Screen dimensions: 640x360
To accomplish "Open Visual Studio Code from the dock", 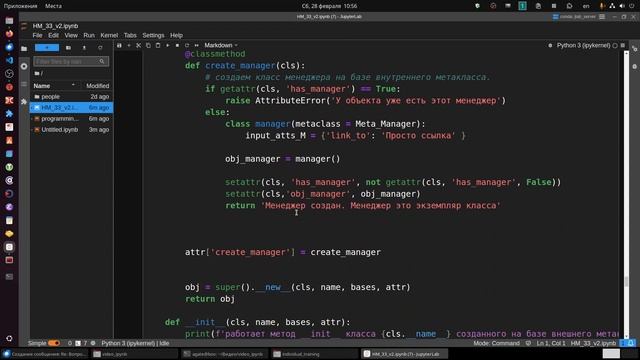I will point(9,60).
